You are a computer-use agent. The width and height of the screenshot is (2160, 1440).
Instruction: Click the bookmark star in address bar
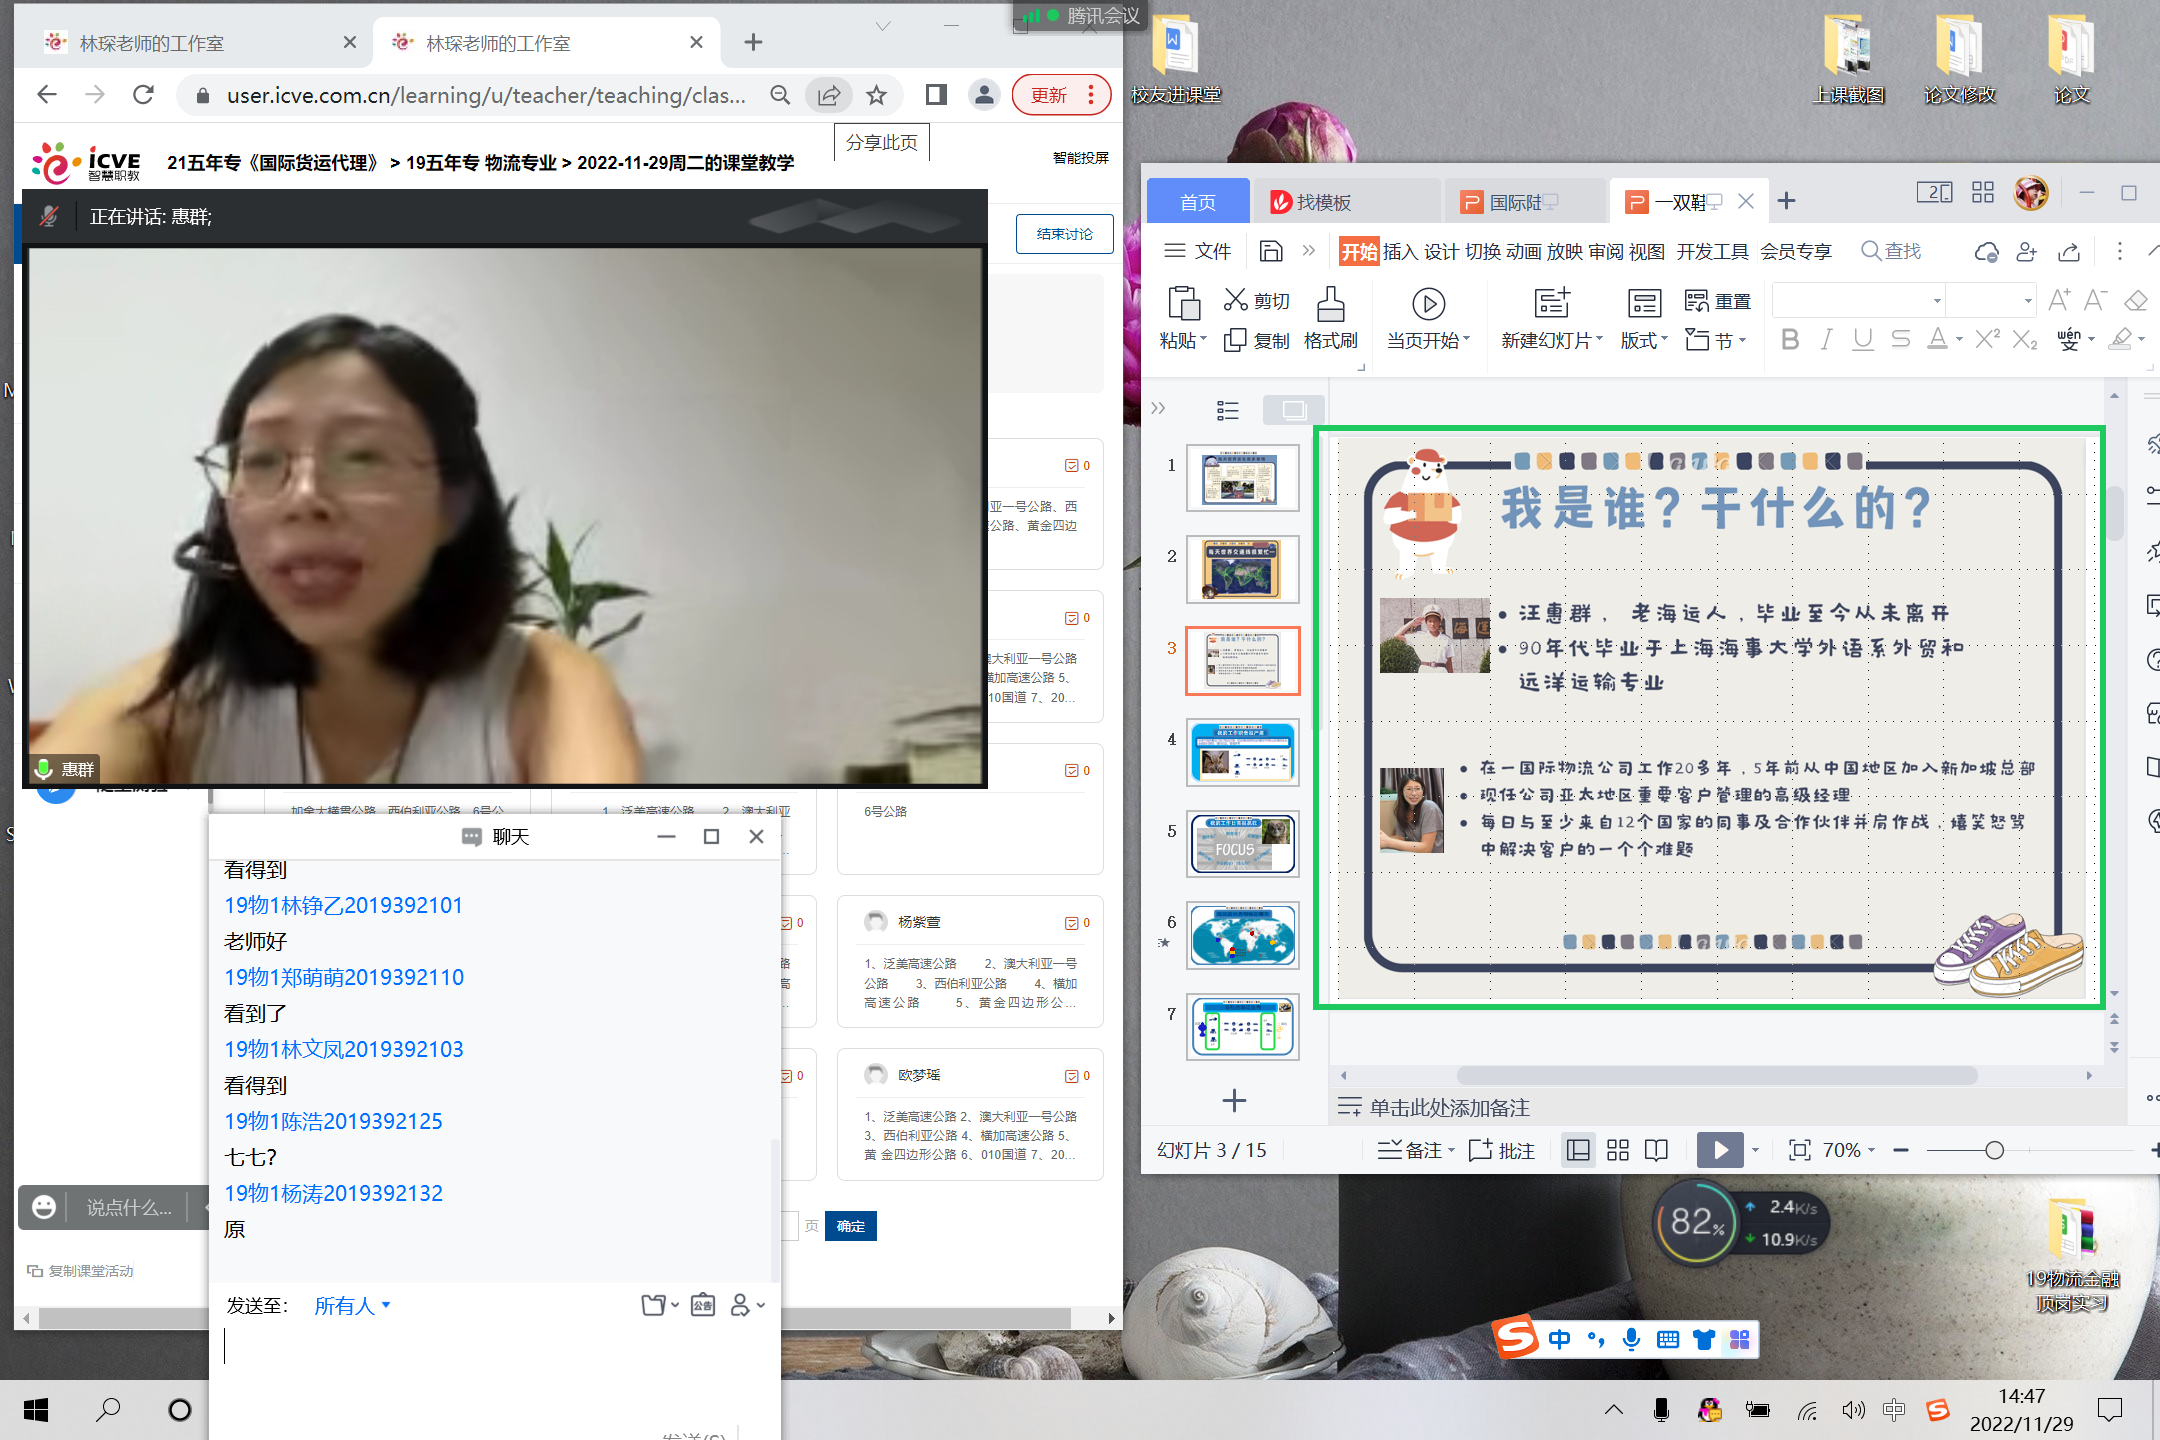tap(877, 95)
